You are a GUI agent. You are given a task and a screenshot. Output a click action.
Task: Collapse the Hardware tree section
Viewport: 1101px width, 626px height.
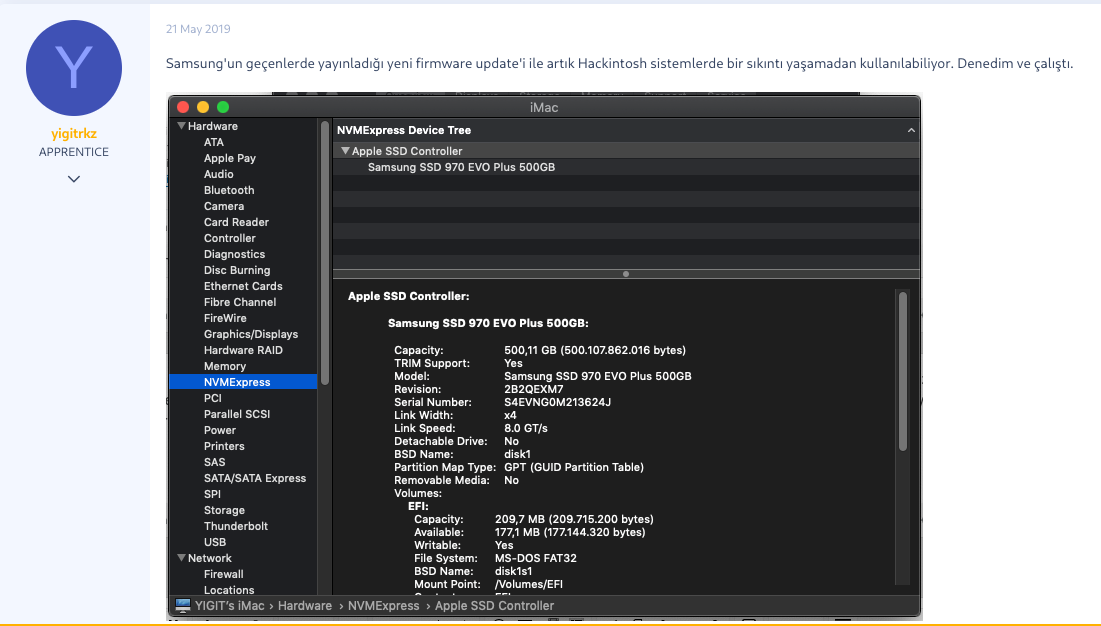182,127
